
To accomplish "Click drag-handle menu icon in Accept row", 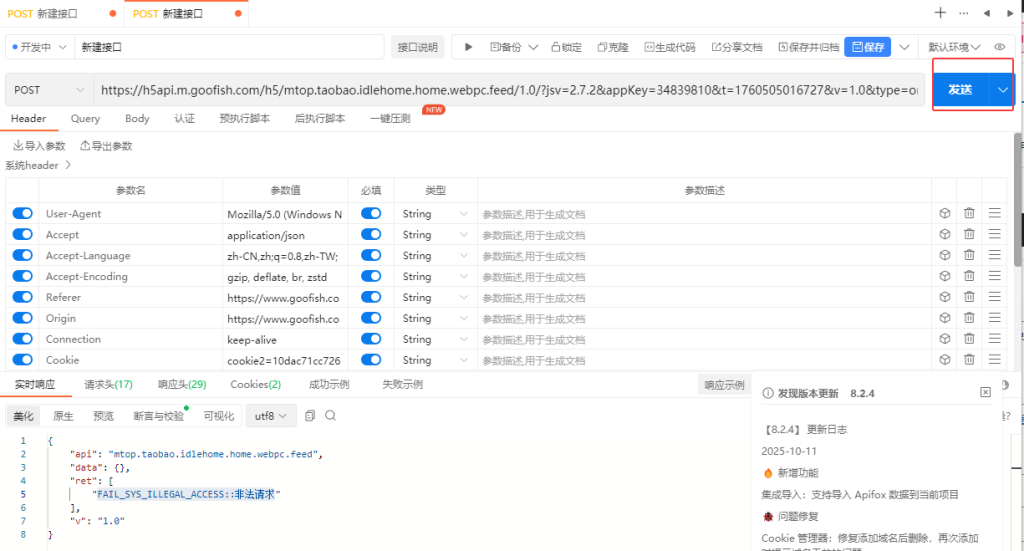I will [995, 234].
